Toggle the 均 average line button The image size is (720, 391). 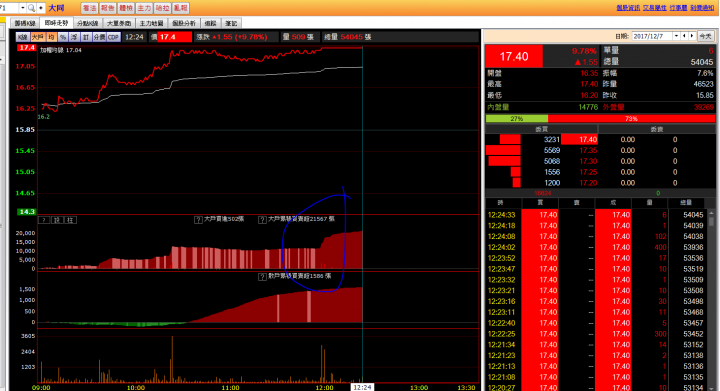point(51,37)
